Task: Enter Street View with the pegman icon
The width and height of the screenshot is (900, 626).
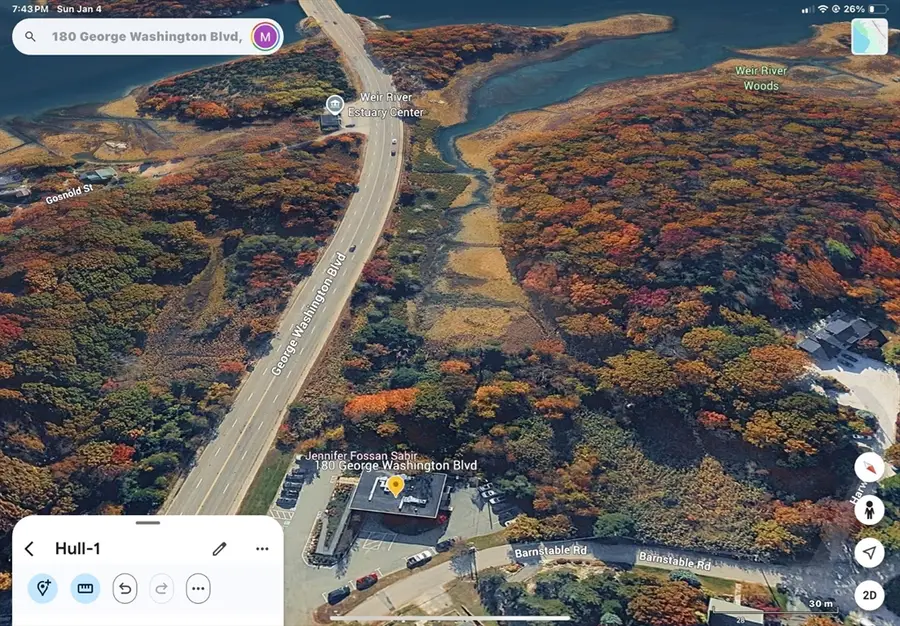Action: point(869,510)
